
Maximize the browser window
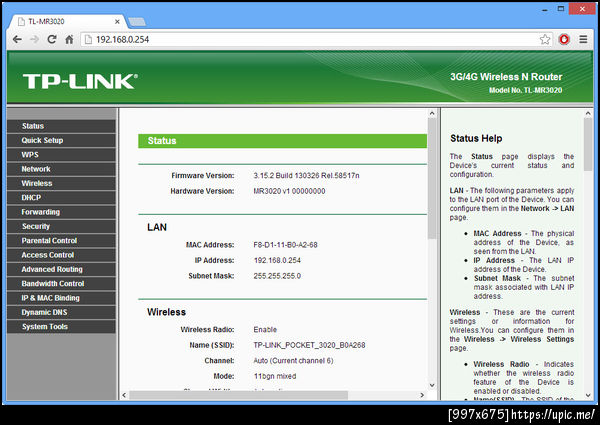[561, 9]
